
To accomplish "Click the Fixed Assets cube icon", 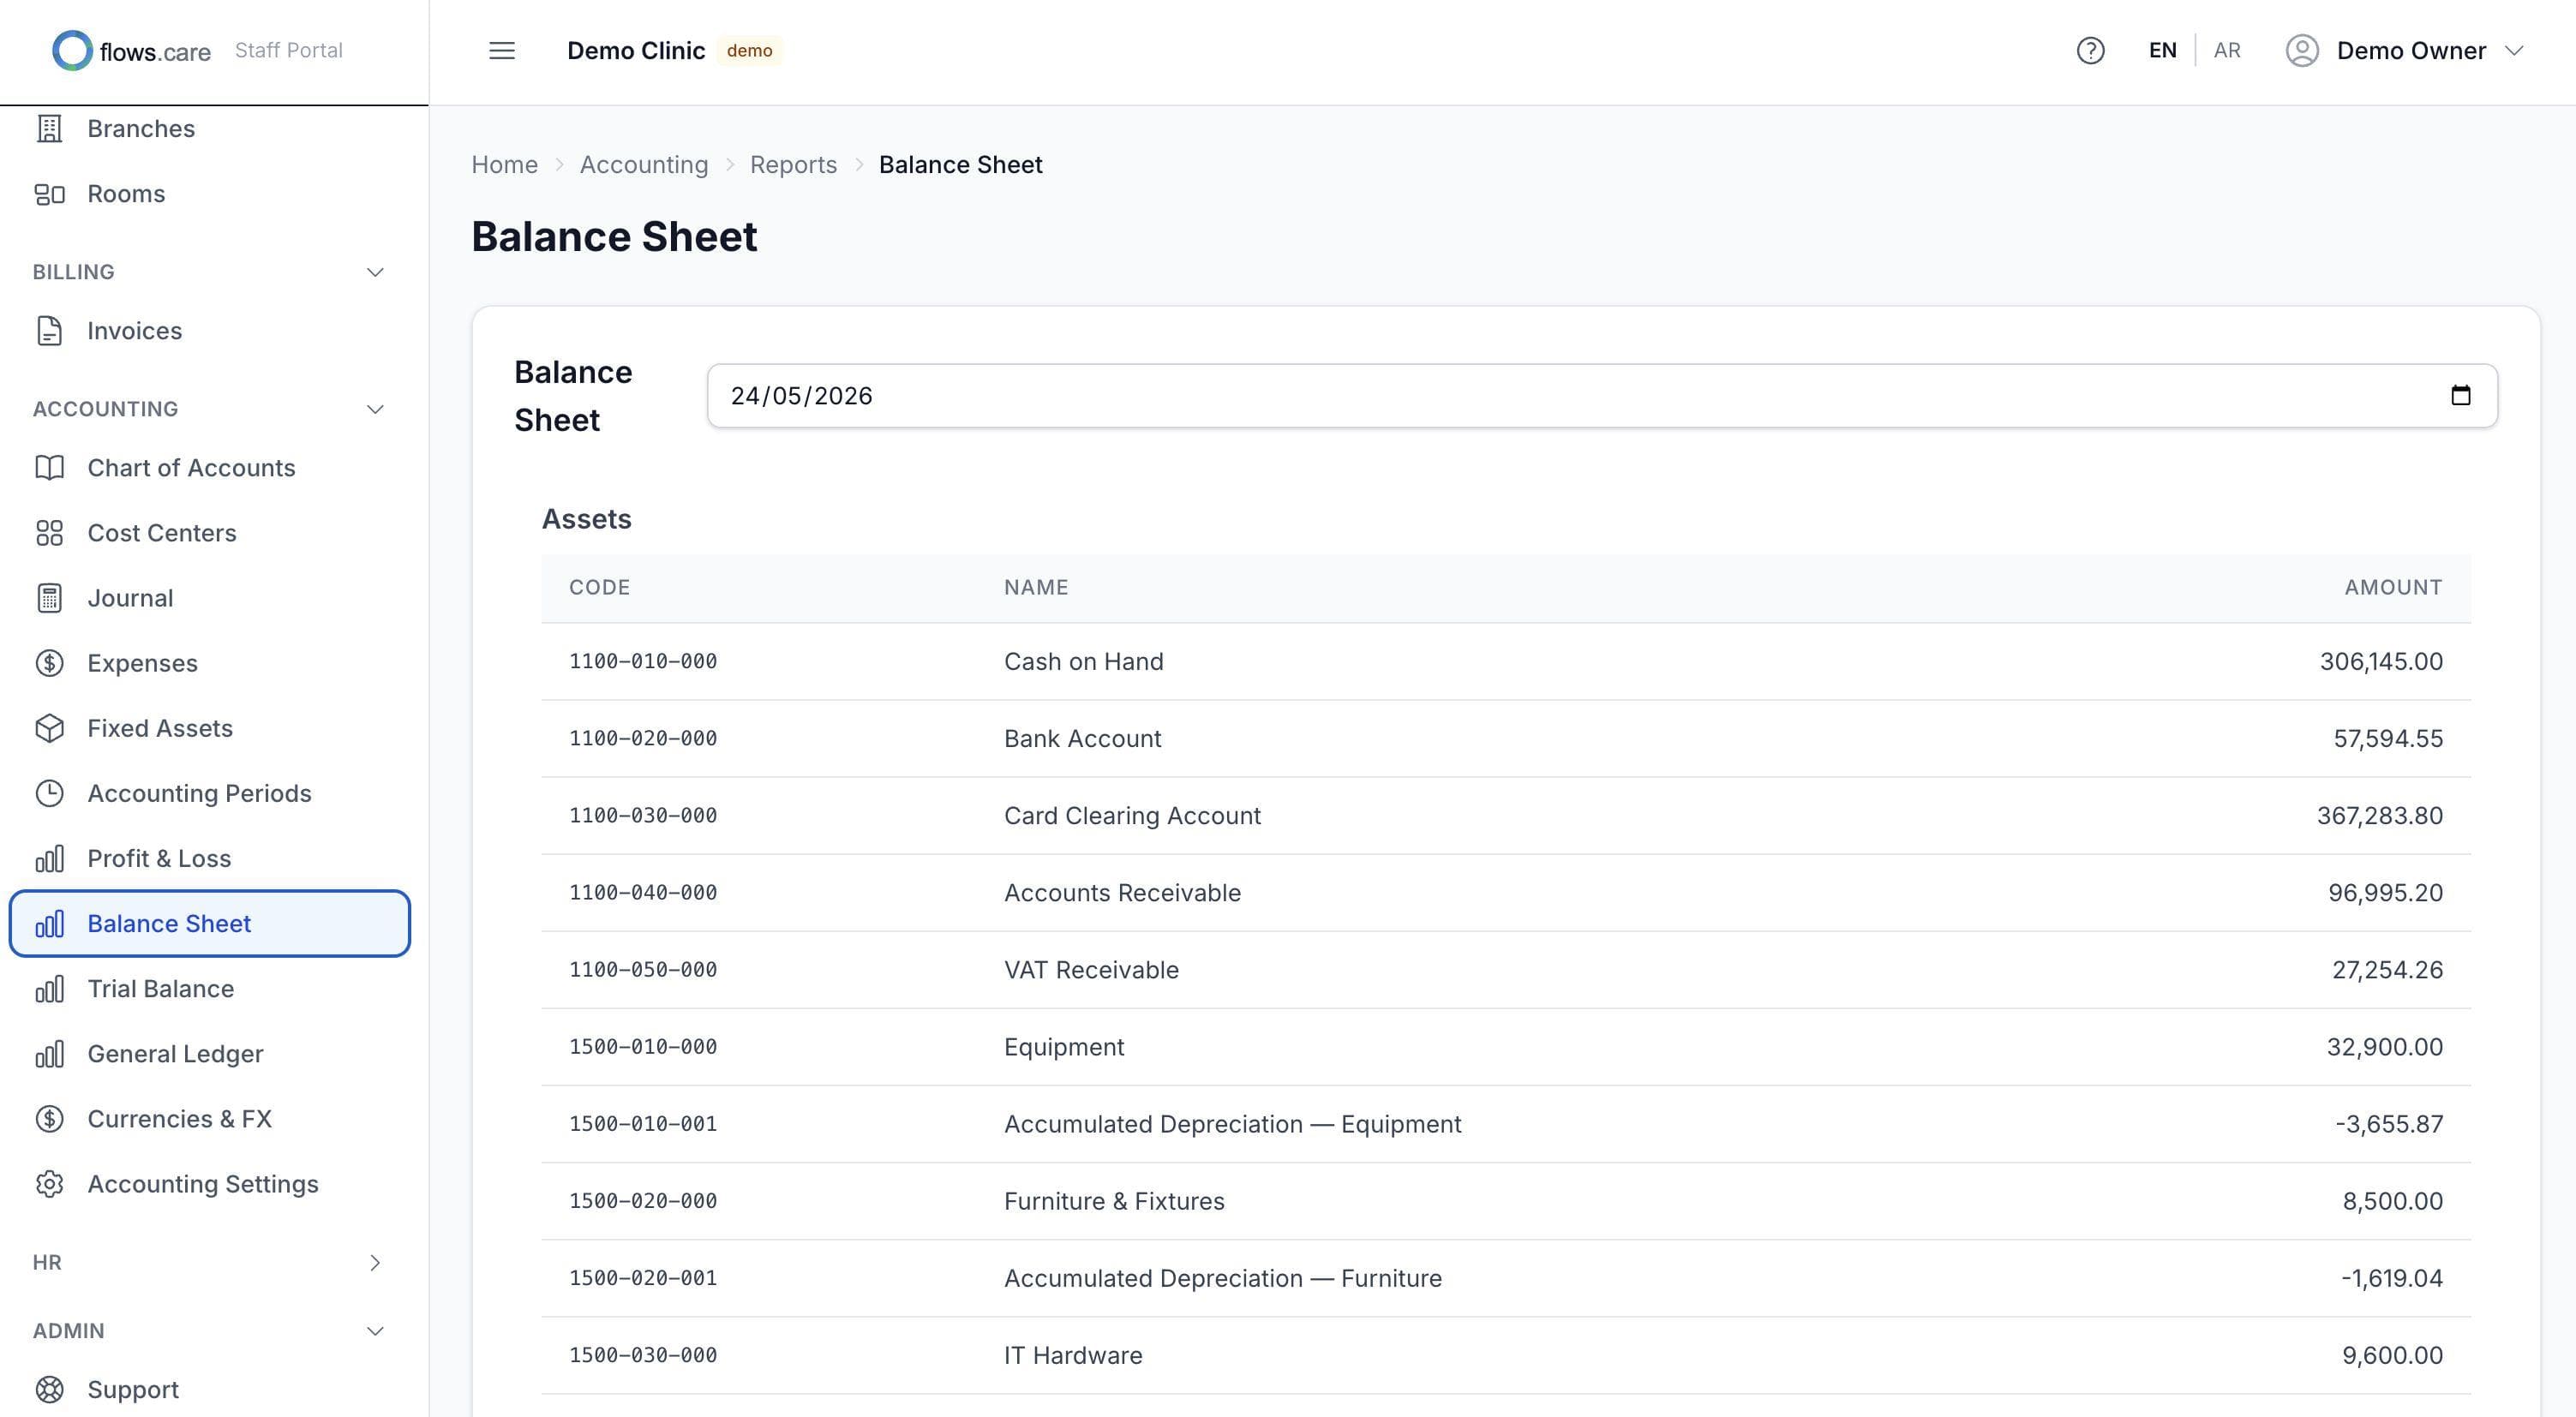I will [x=49, y=728].
